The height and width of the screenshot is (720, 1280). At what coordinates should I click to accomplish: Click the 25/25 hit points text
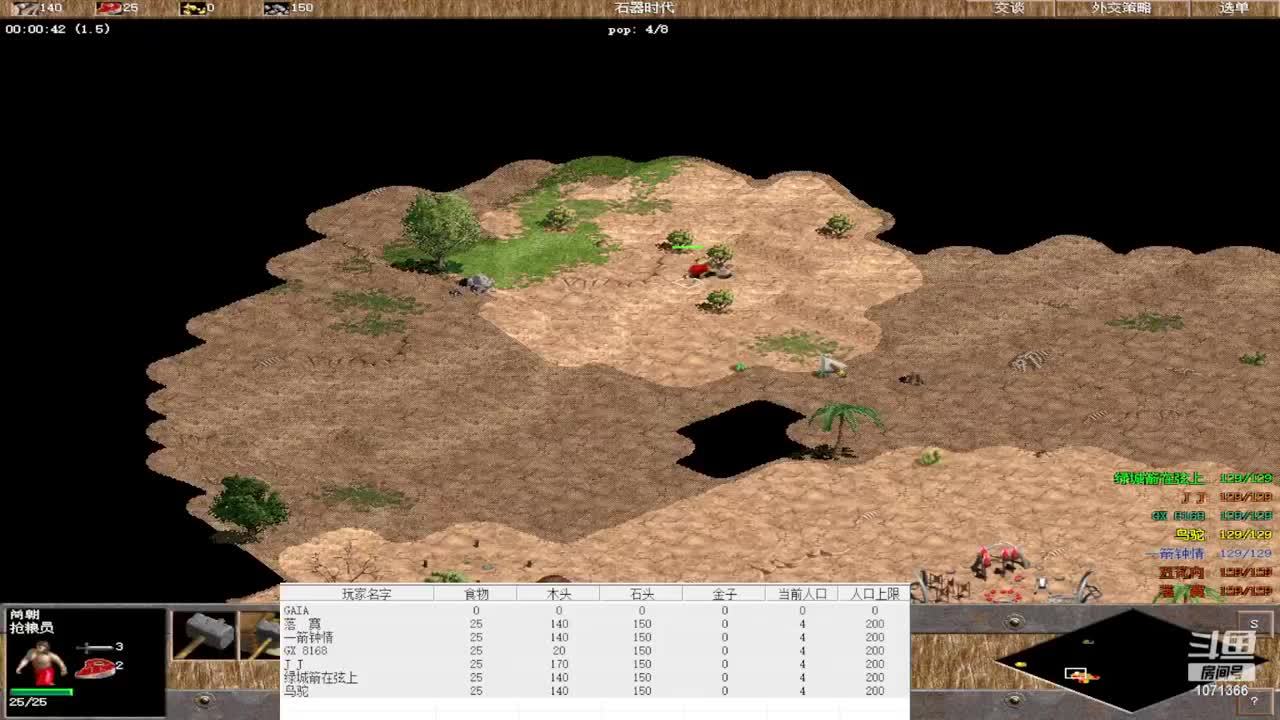coord(28,703)
